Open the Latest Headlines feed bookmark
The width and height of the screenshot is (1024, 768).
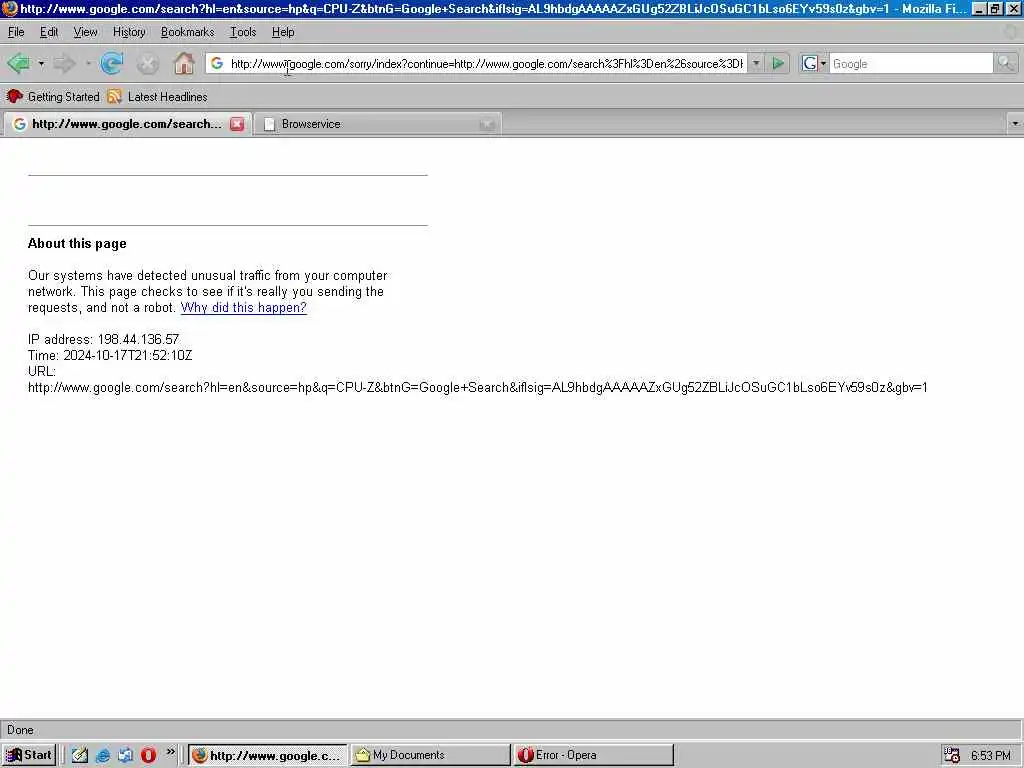click(157, 97)
